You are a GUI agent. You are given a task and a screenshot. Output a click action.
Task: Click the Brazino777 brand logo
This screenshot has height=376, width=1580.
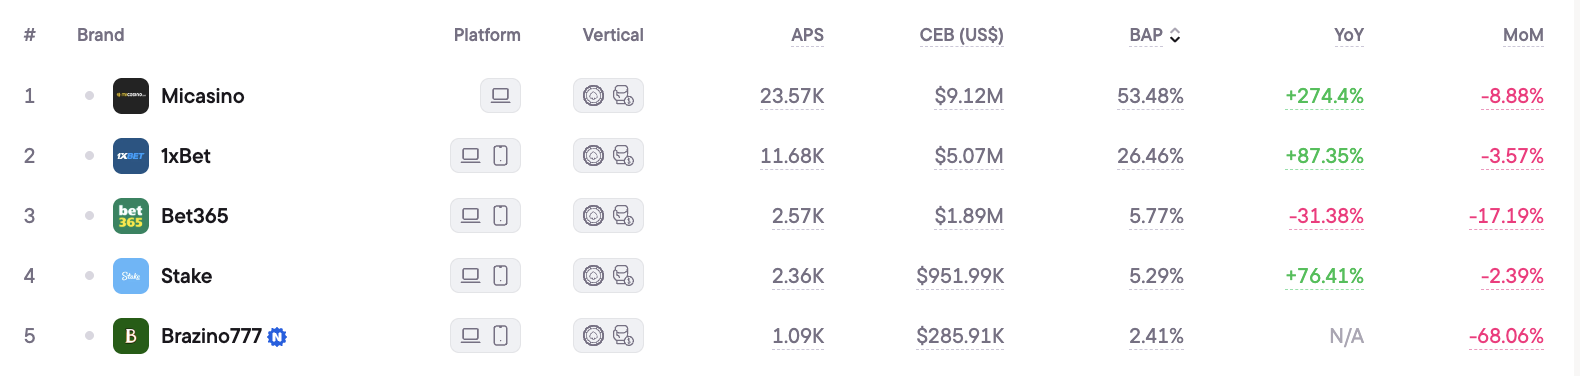point(131,336)
